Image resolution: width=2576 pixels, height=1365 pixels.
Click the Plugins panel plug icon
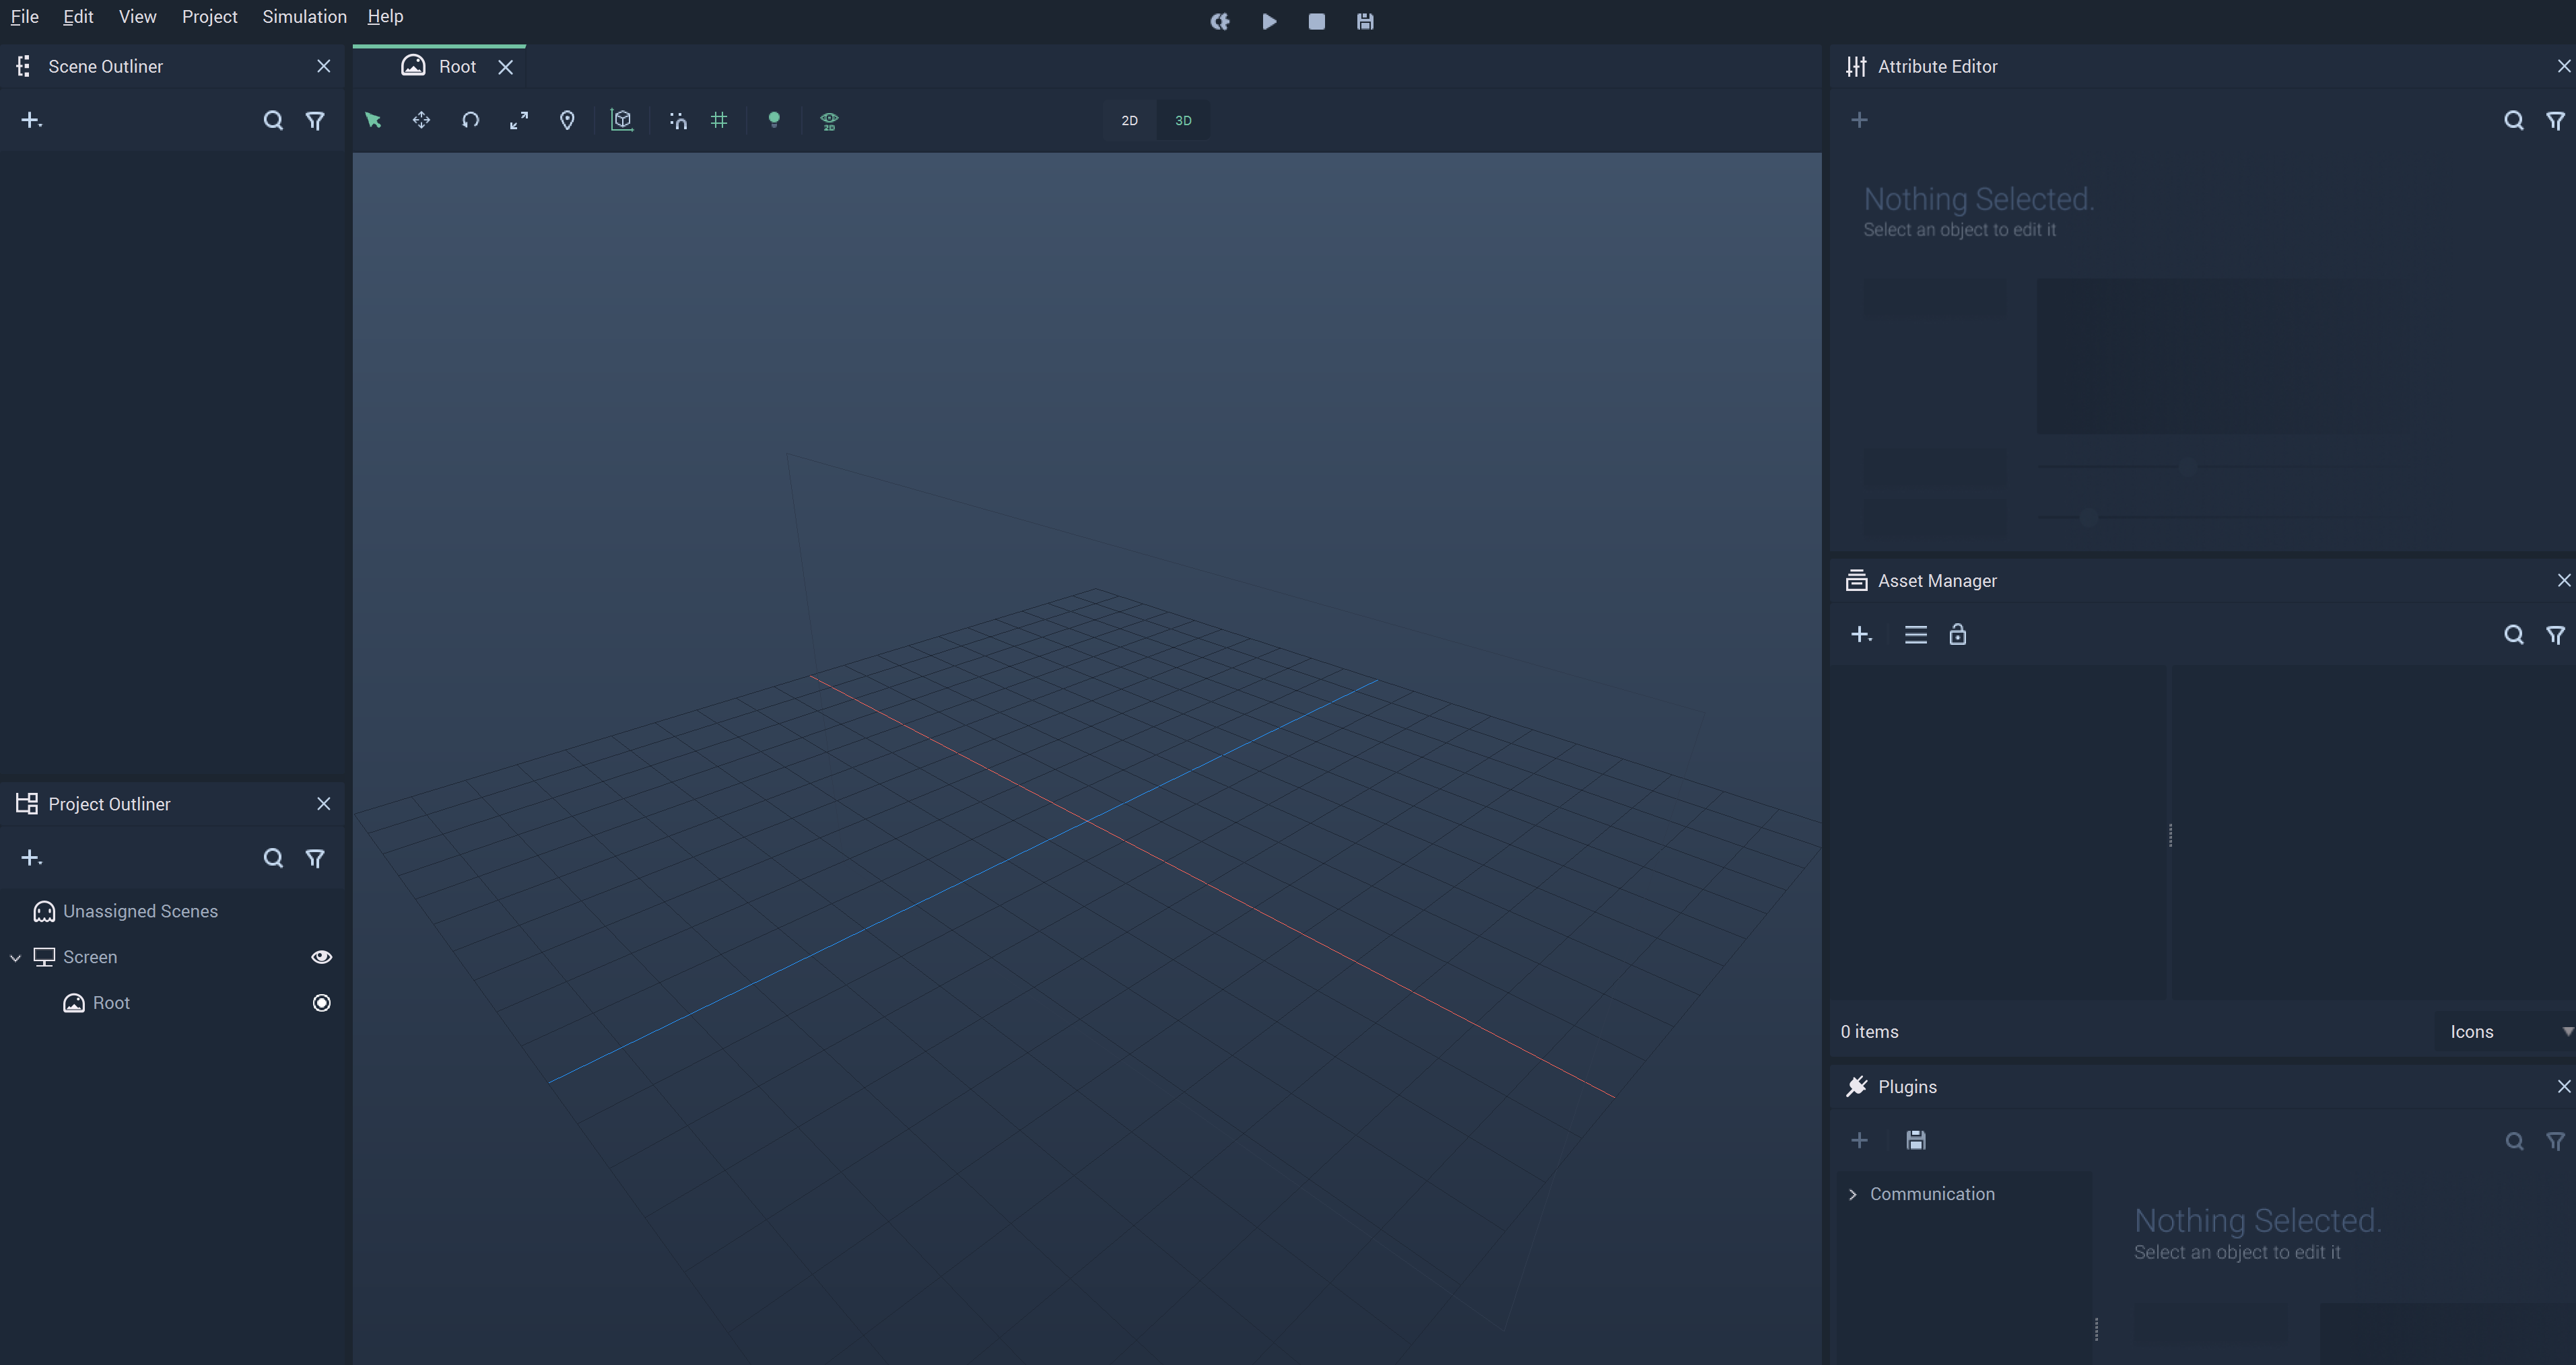(1856, 1086)
